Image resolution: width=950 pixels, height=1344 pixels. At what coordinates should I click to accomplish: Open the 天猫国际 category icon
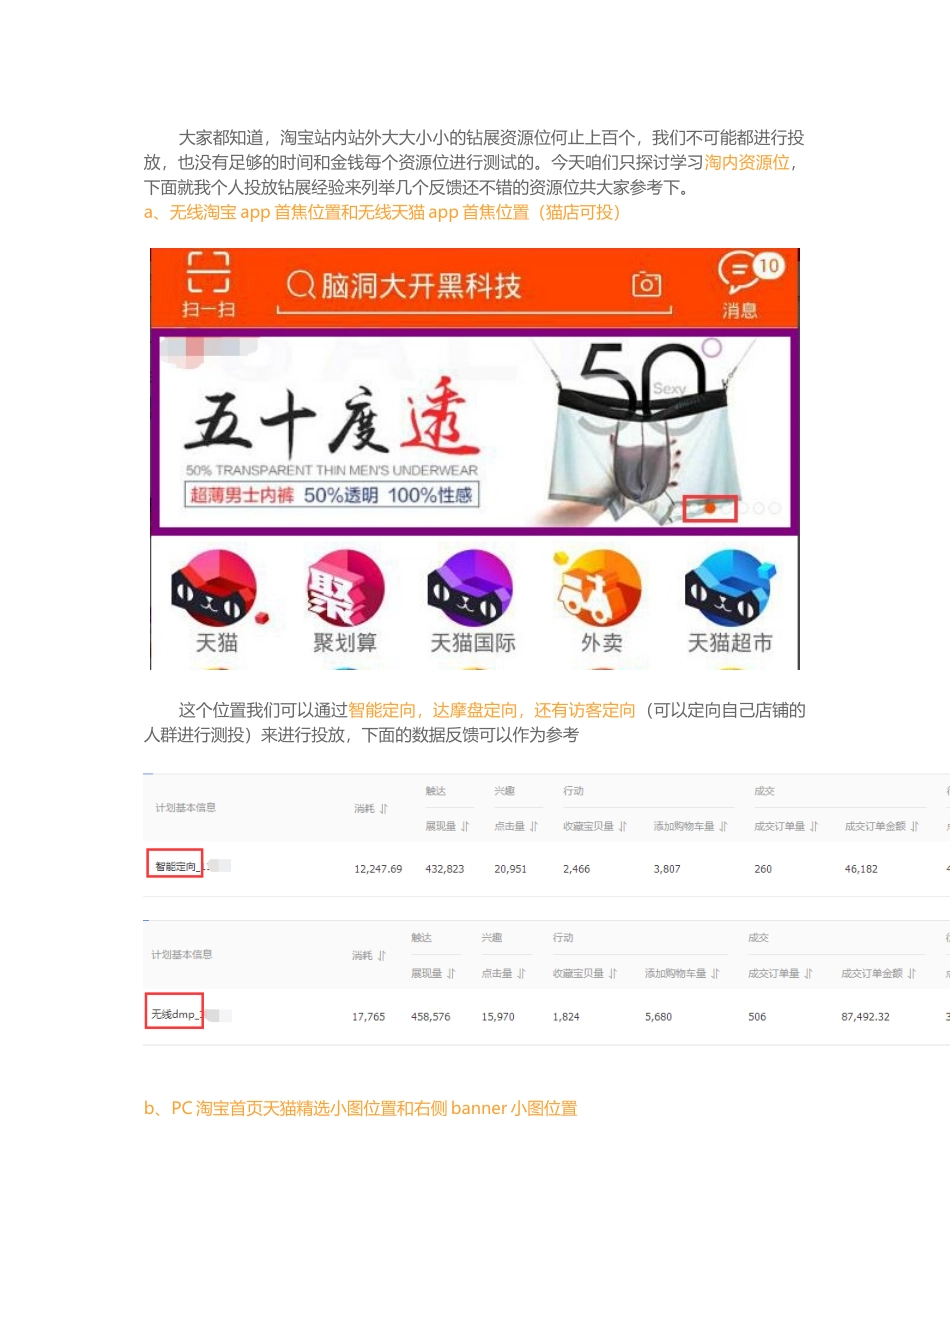click(472, 601)
